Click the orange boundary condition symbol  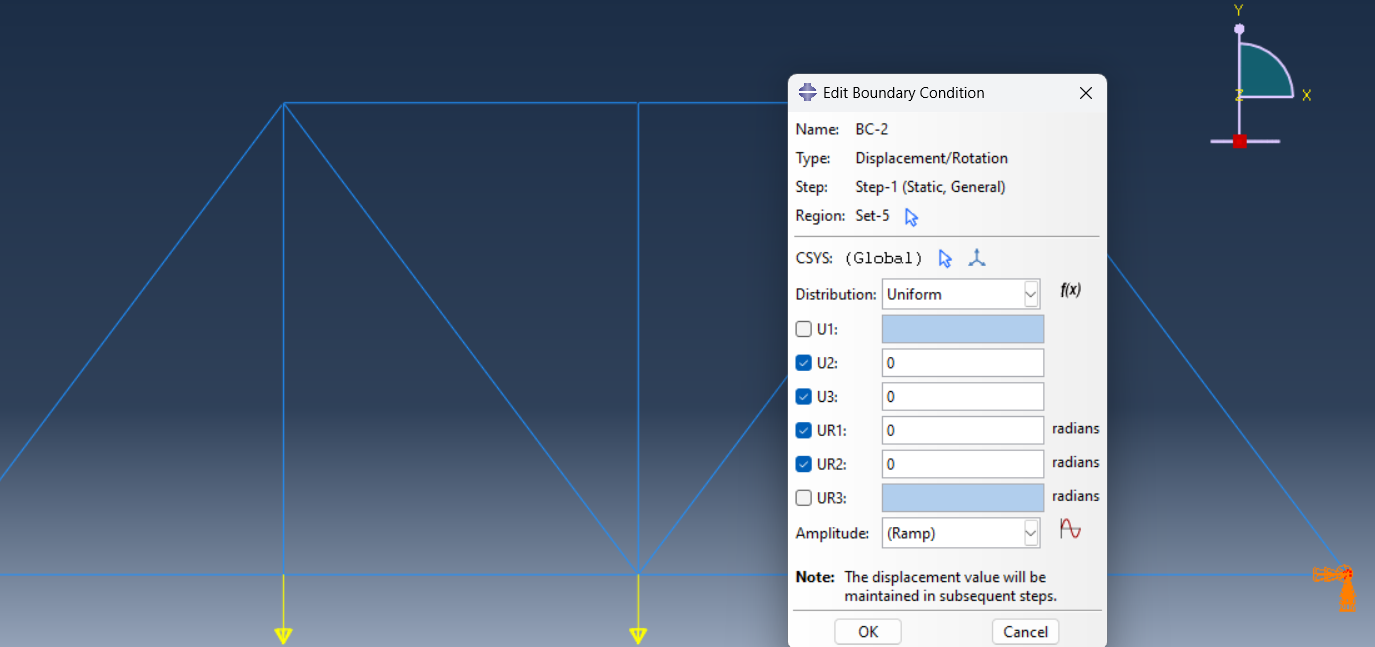[1337, 587]
